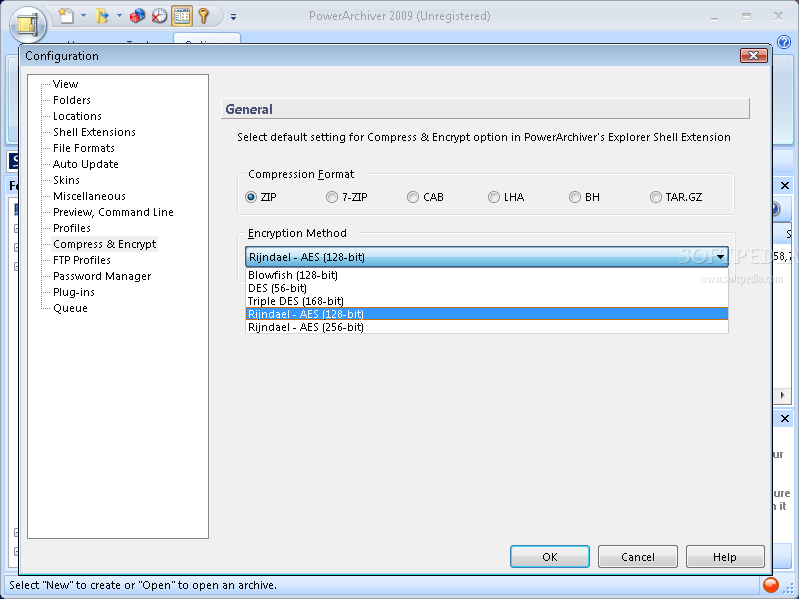
Task: Click the highlighted Configuration toolbar icon
Action: [x=182, y=16]
